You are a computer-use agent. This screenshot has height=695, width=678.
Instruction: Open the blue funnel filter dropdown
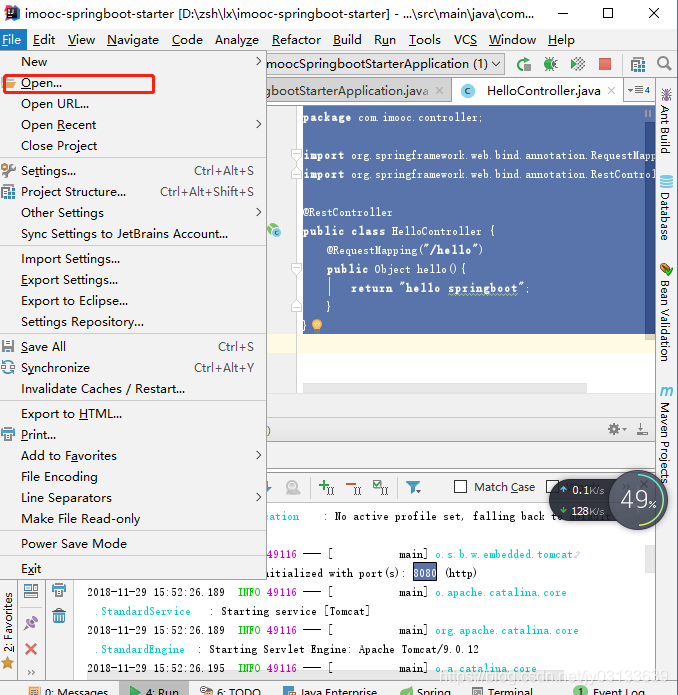coord(413,487)
